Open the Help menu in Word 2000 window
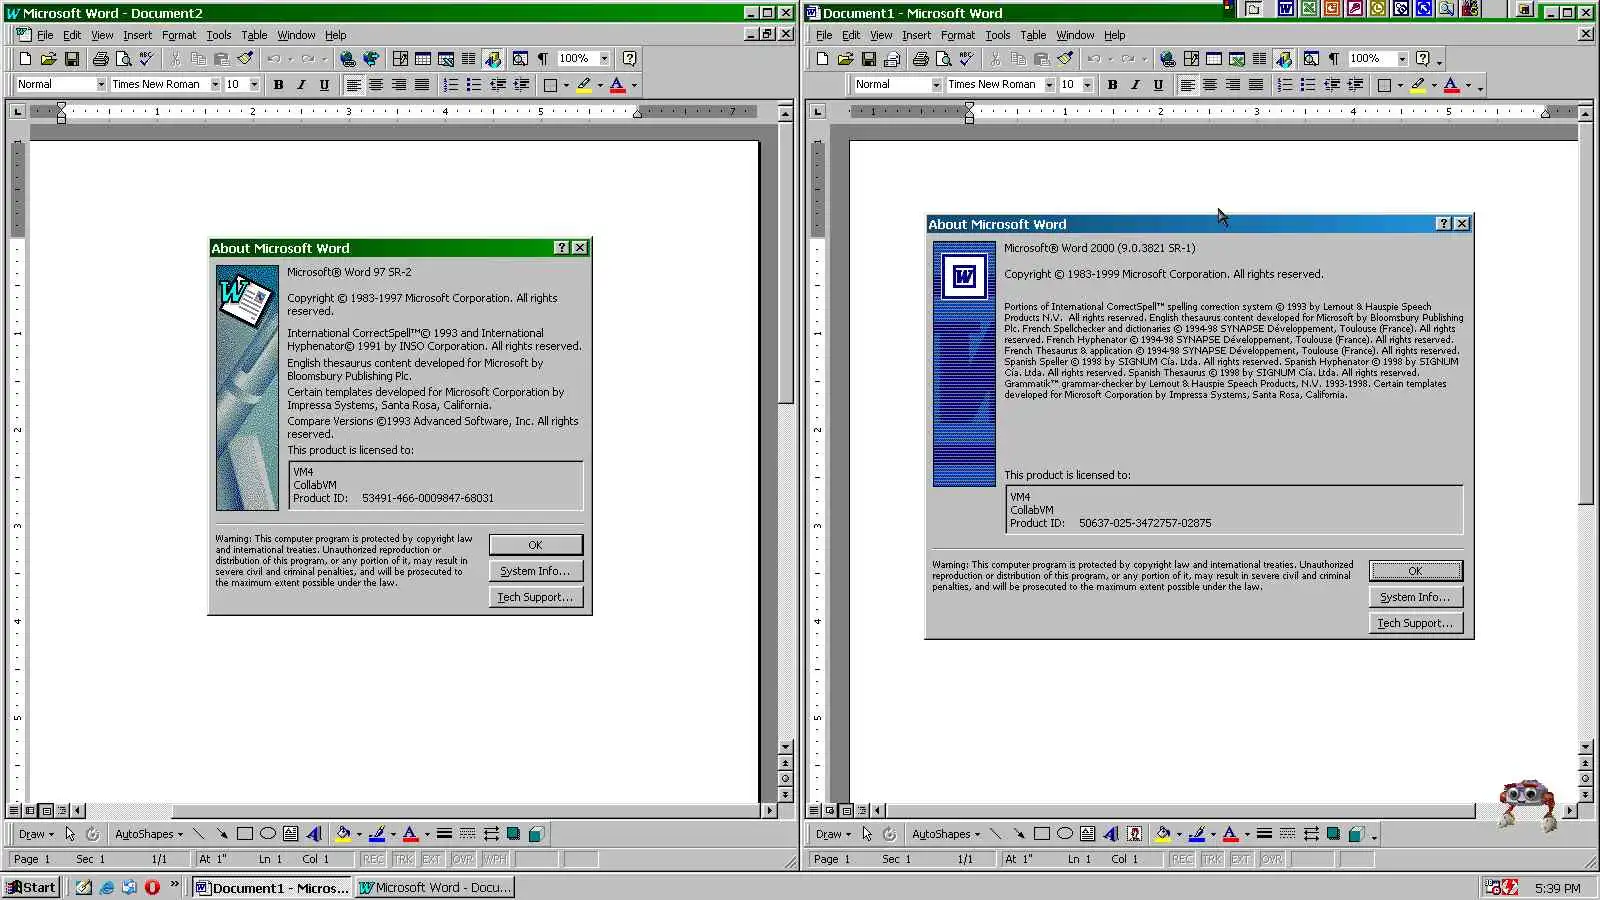Screen dimensions: 1600x900 [1114, 35]
